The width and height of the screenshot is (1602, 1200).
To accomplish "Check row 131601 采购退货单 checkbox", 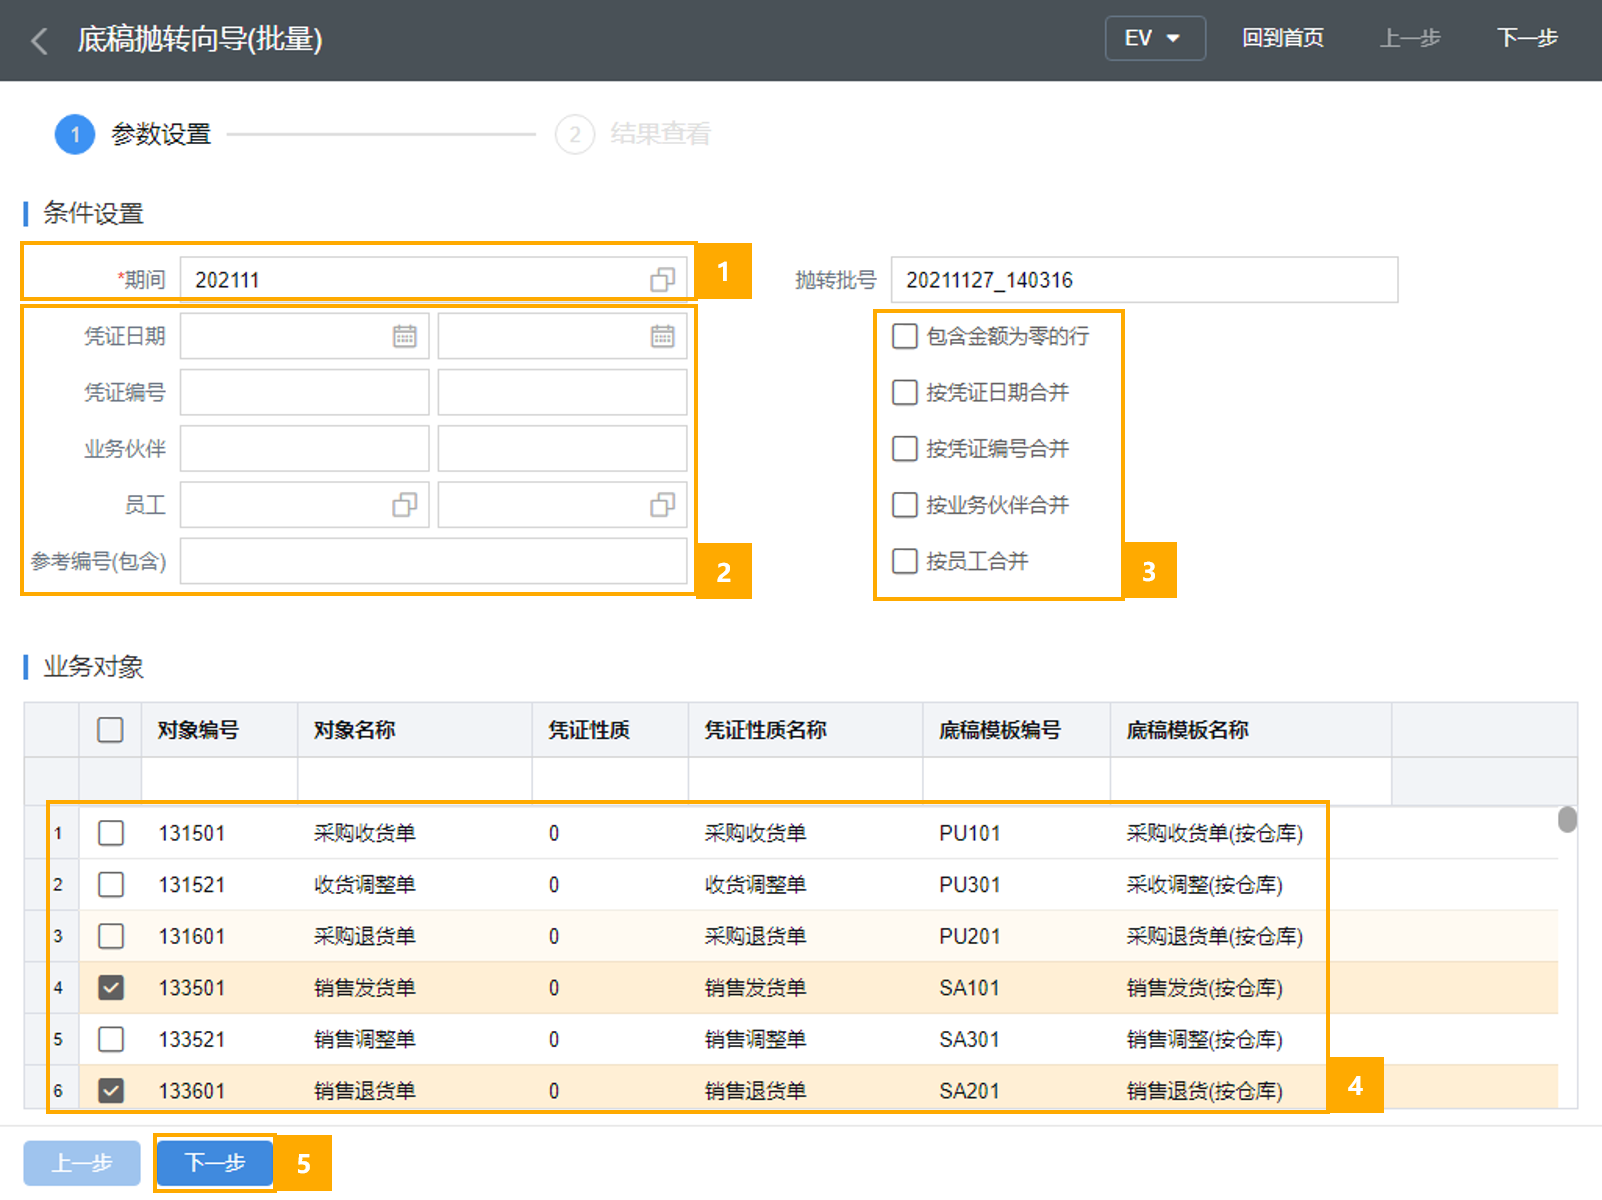I will [x=111, y=936].
